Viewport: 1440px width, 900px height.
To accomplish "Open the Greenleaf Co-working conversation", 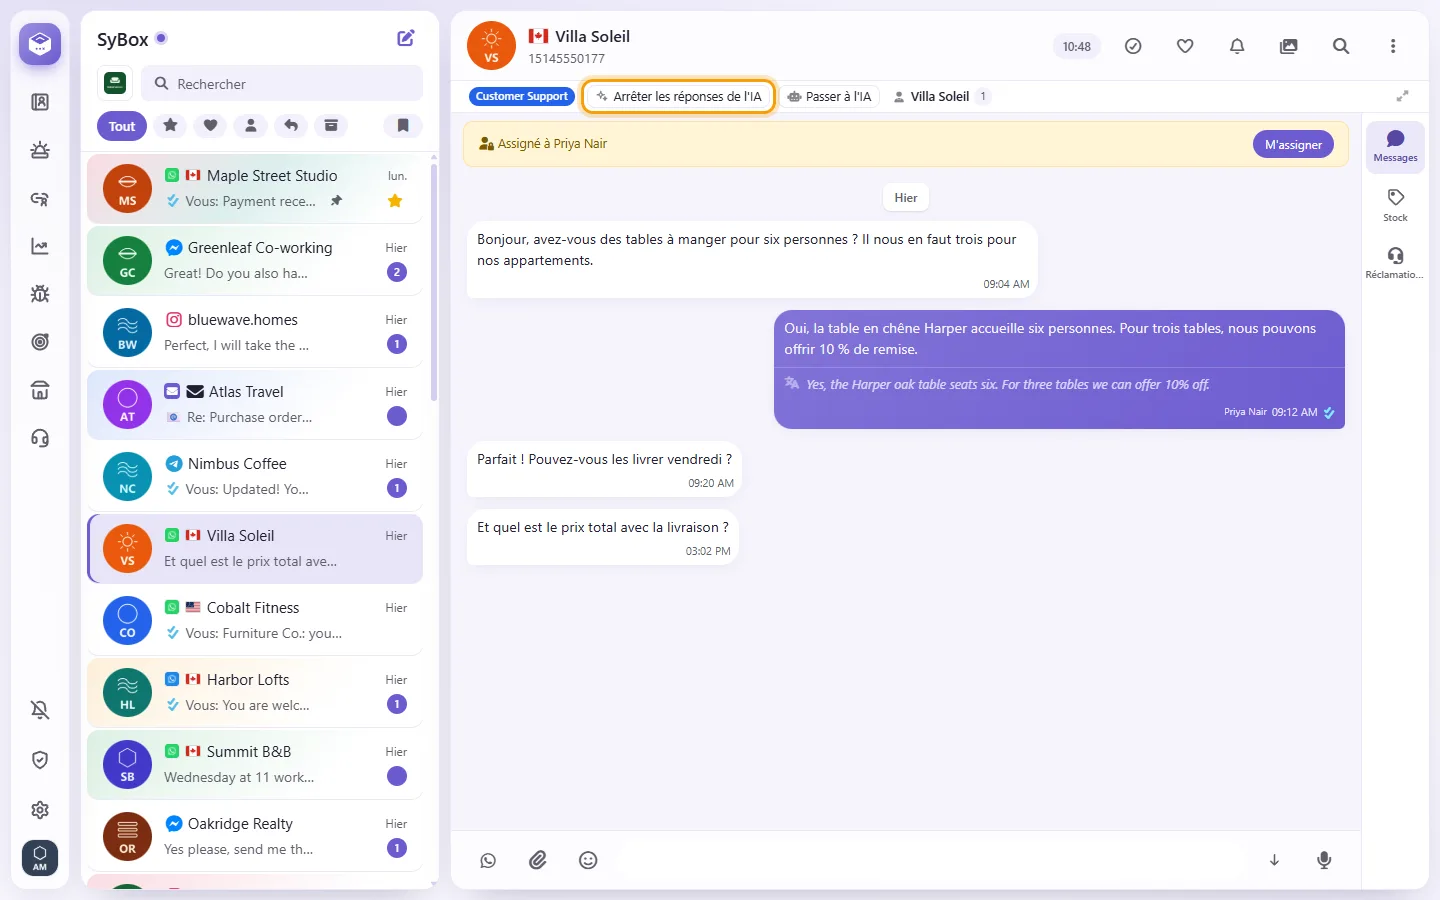I will pos(255,260).
